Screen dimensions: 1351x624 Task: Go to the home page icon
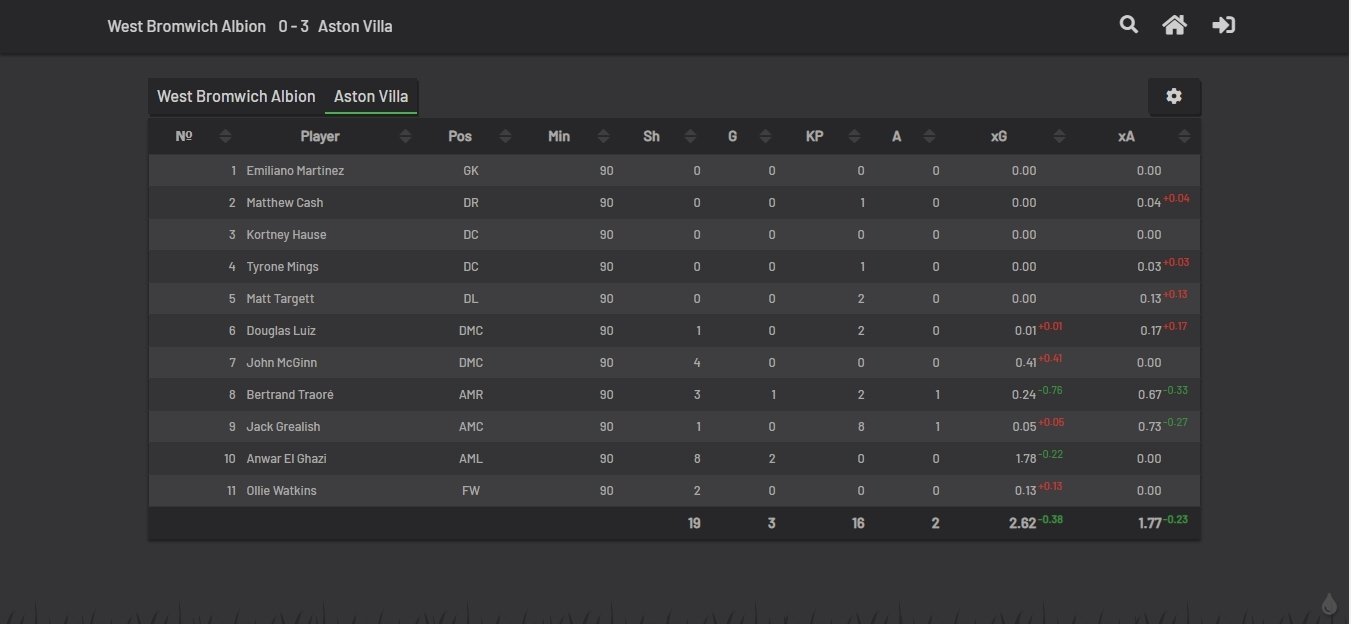(x=1174, y=25)
